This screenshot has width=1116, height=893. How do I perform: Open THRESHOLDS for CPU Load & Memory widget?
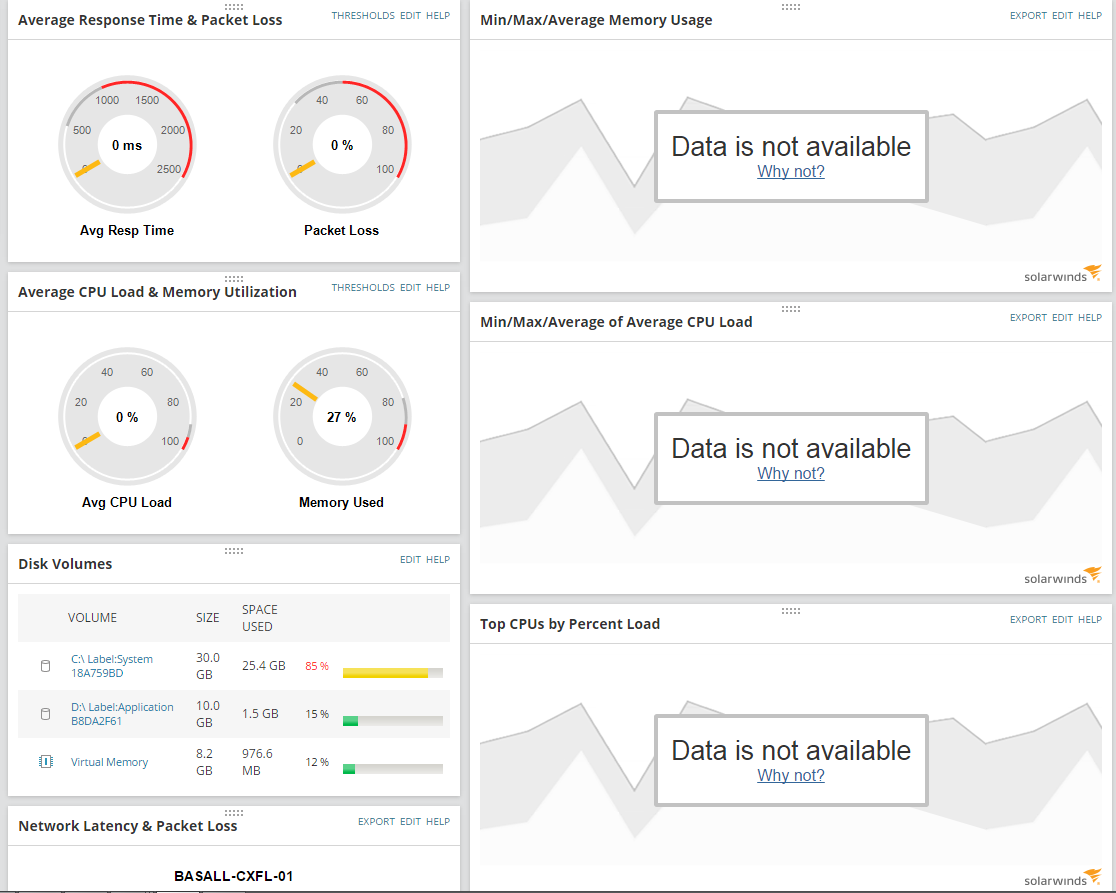tap(363, 287)
